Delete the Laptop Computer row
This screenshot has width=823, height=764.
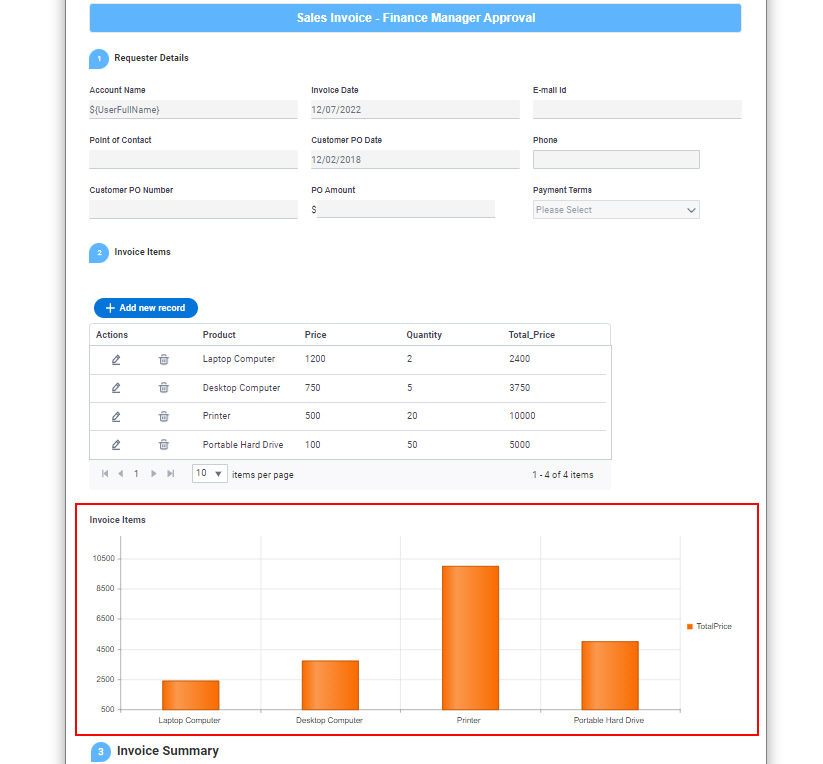(164, 359)
